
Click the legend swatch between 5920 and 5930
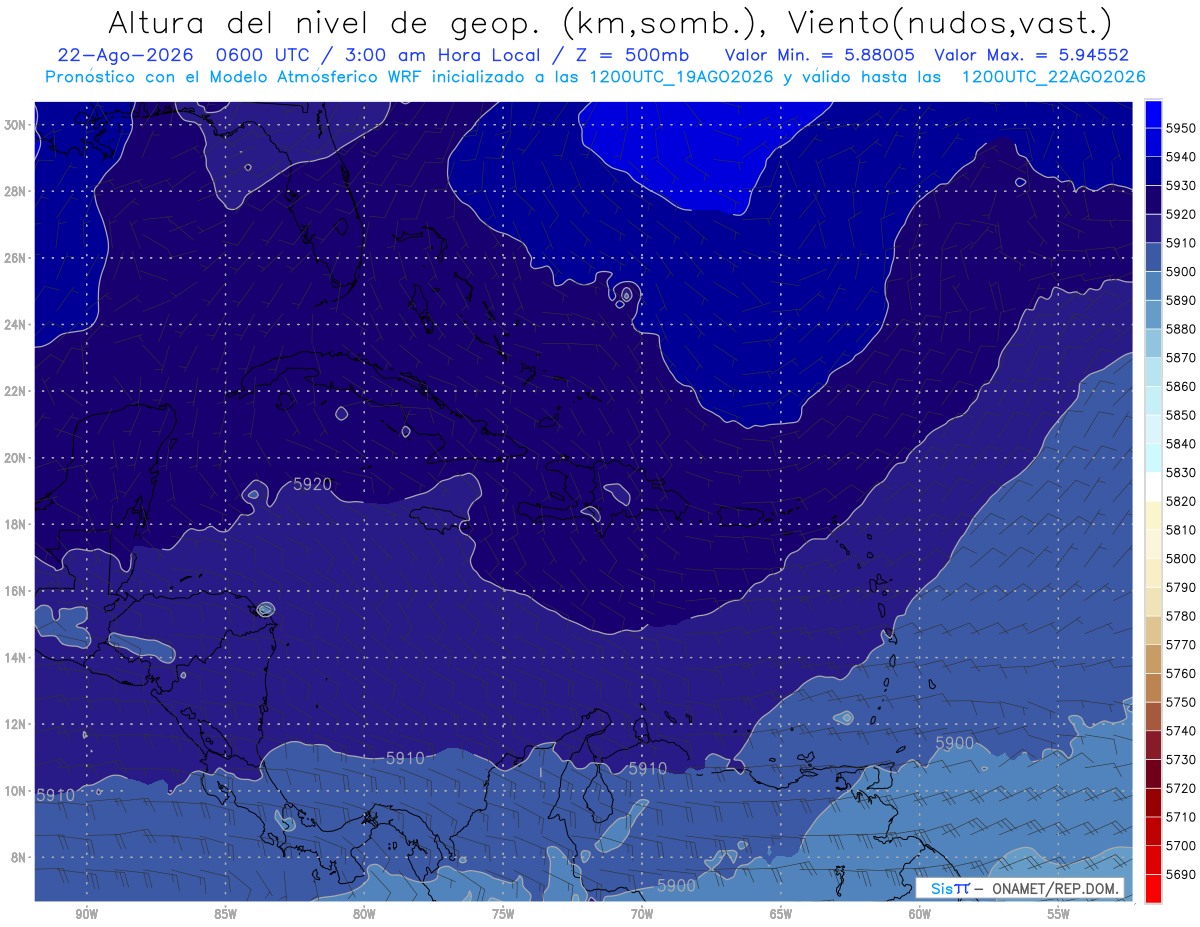(x=1152, y=200)
